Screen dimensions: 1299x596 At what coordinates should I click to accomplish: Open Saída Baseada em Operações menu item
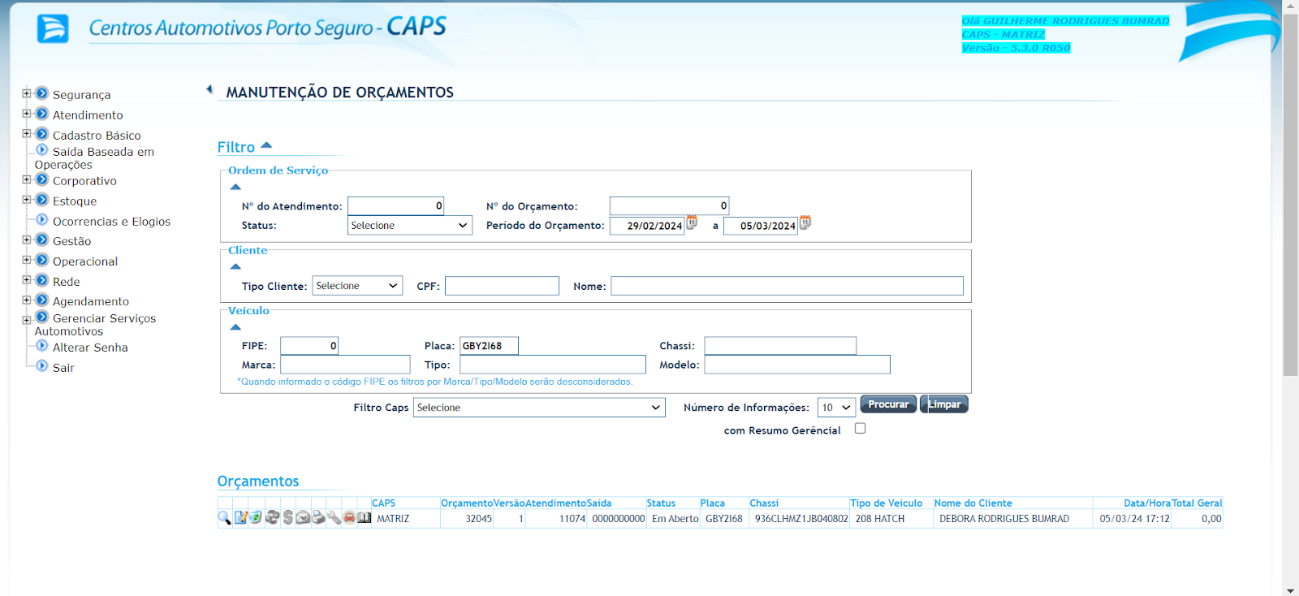(95, 158)
